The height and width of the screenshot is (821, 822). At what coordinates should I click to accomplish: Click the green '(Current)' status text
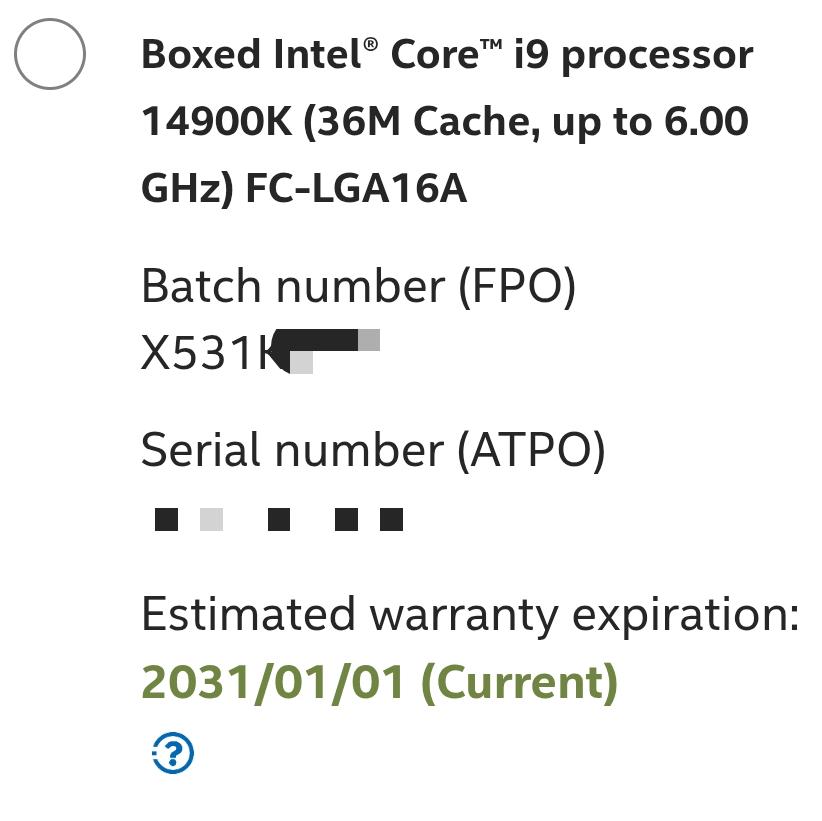pyautogui.click(x=519, y=683)
